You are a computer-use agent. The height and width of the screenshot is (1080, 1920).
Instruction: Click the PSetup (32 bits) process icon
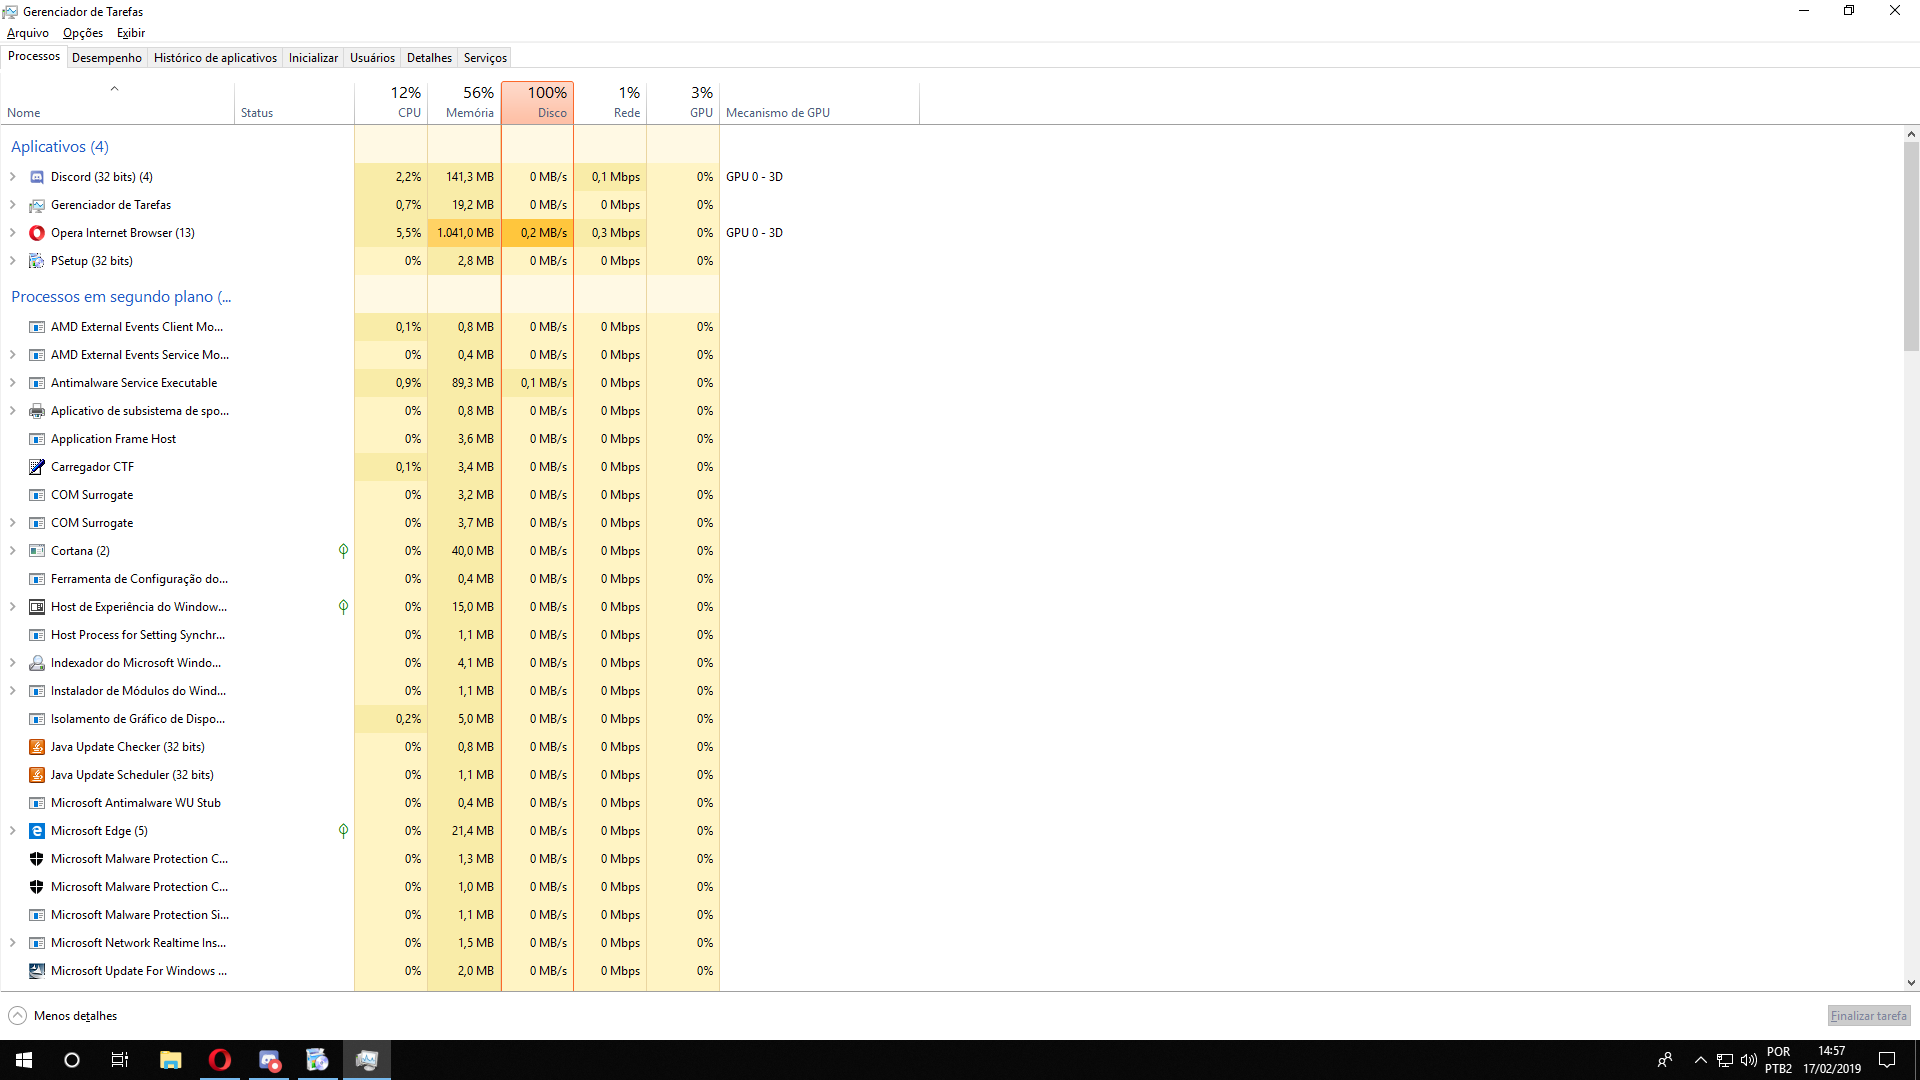pos(37,261)
